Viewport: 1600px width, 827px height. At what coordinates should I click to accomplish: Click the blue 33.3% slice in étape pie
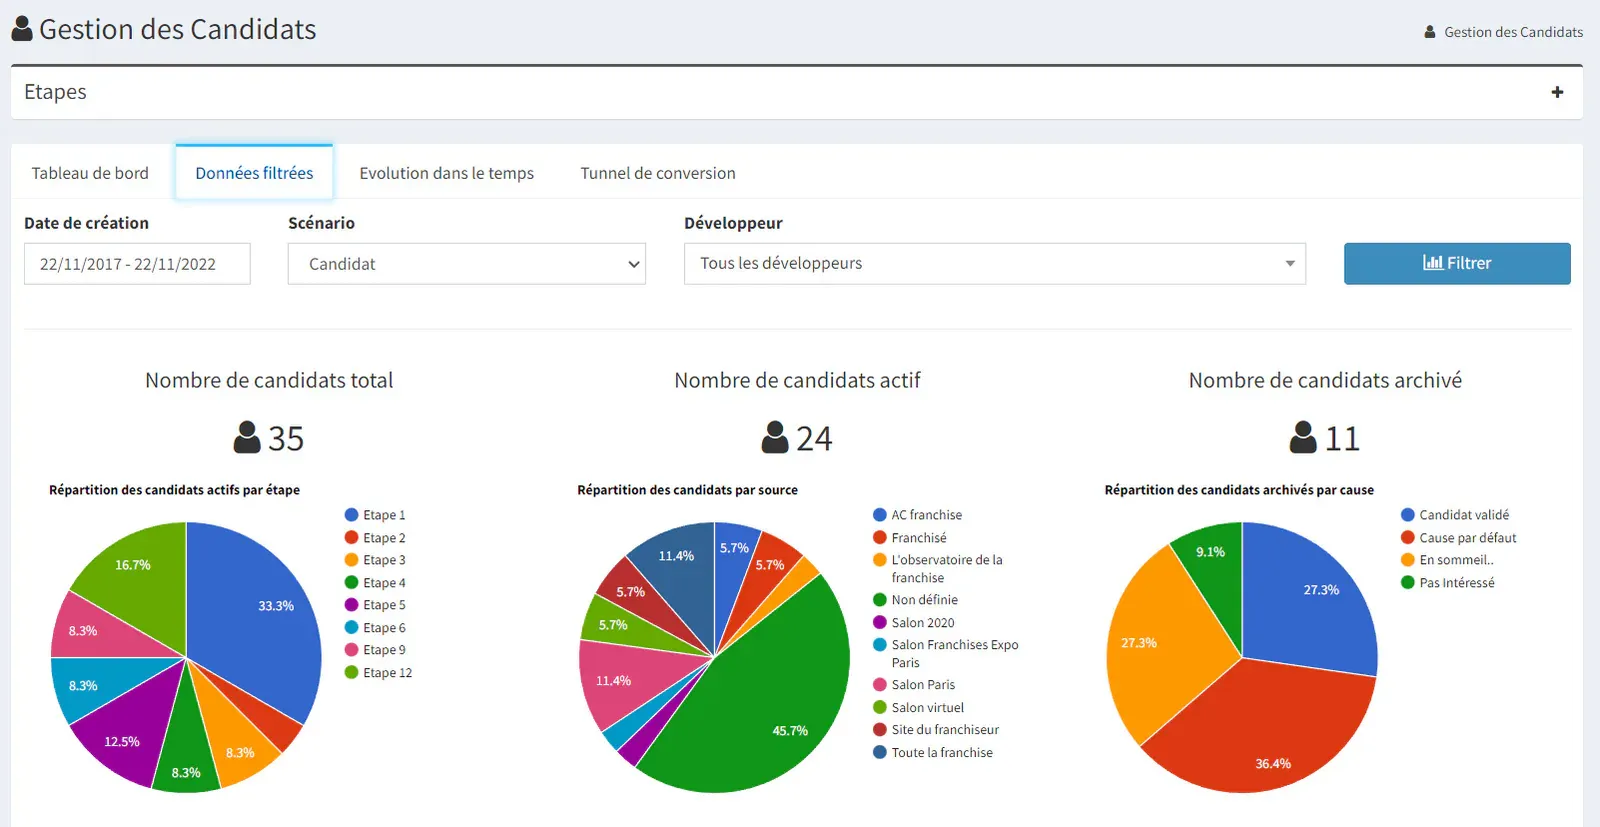click(x=260, y=610)
